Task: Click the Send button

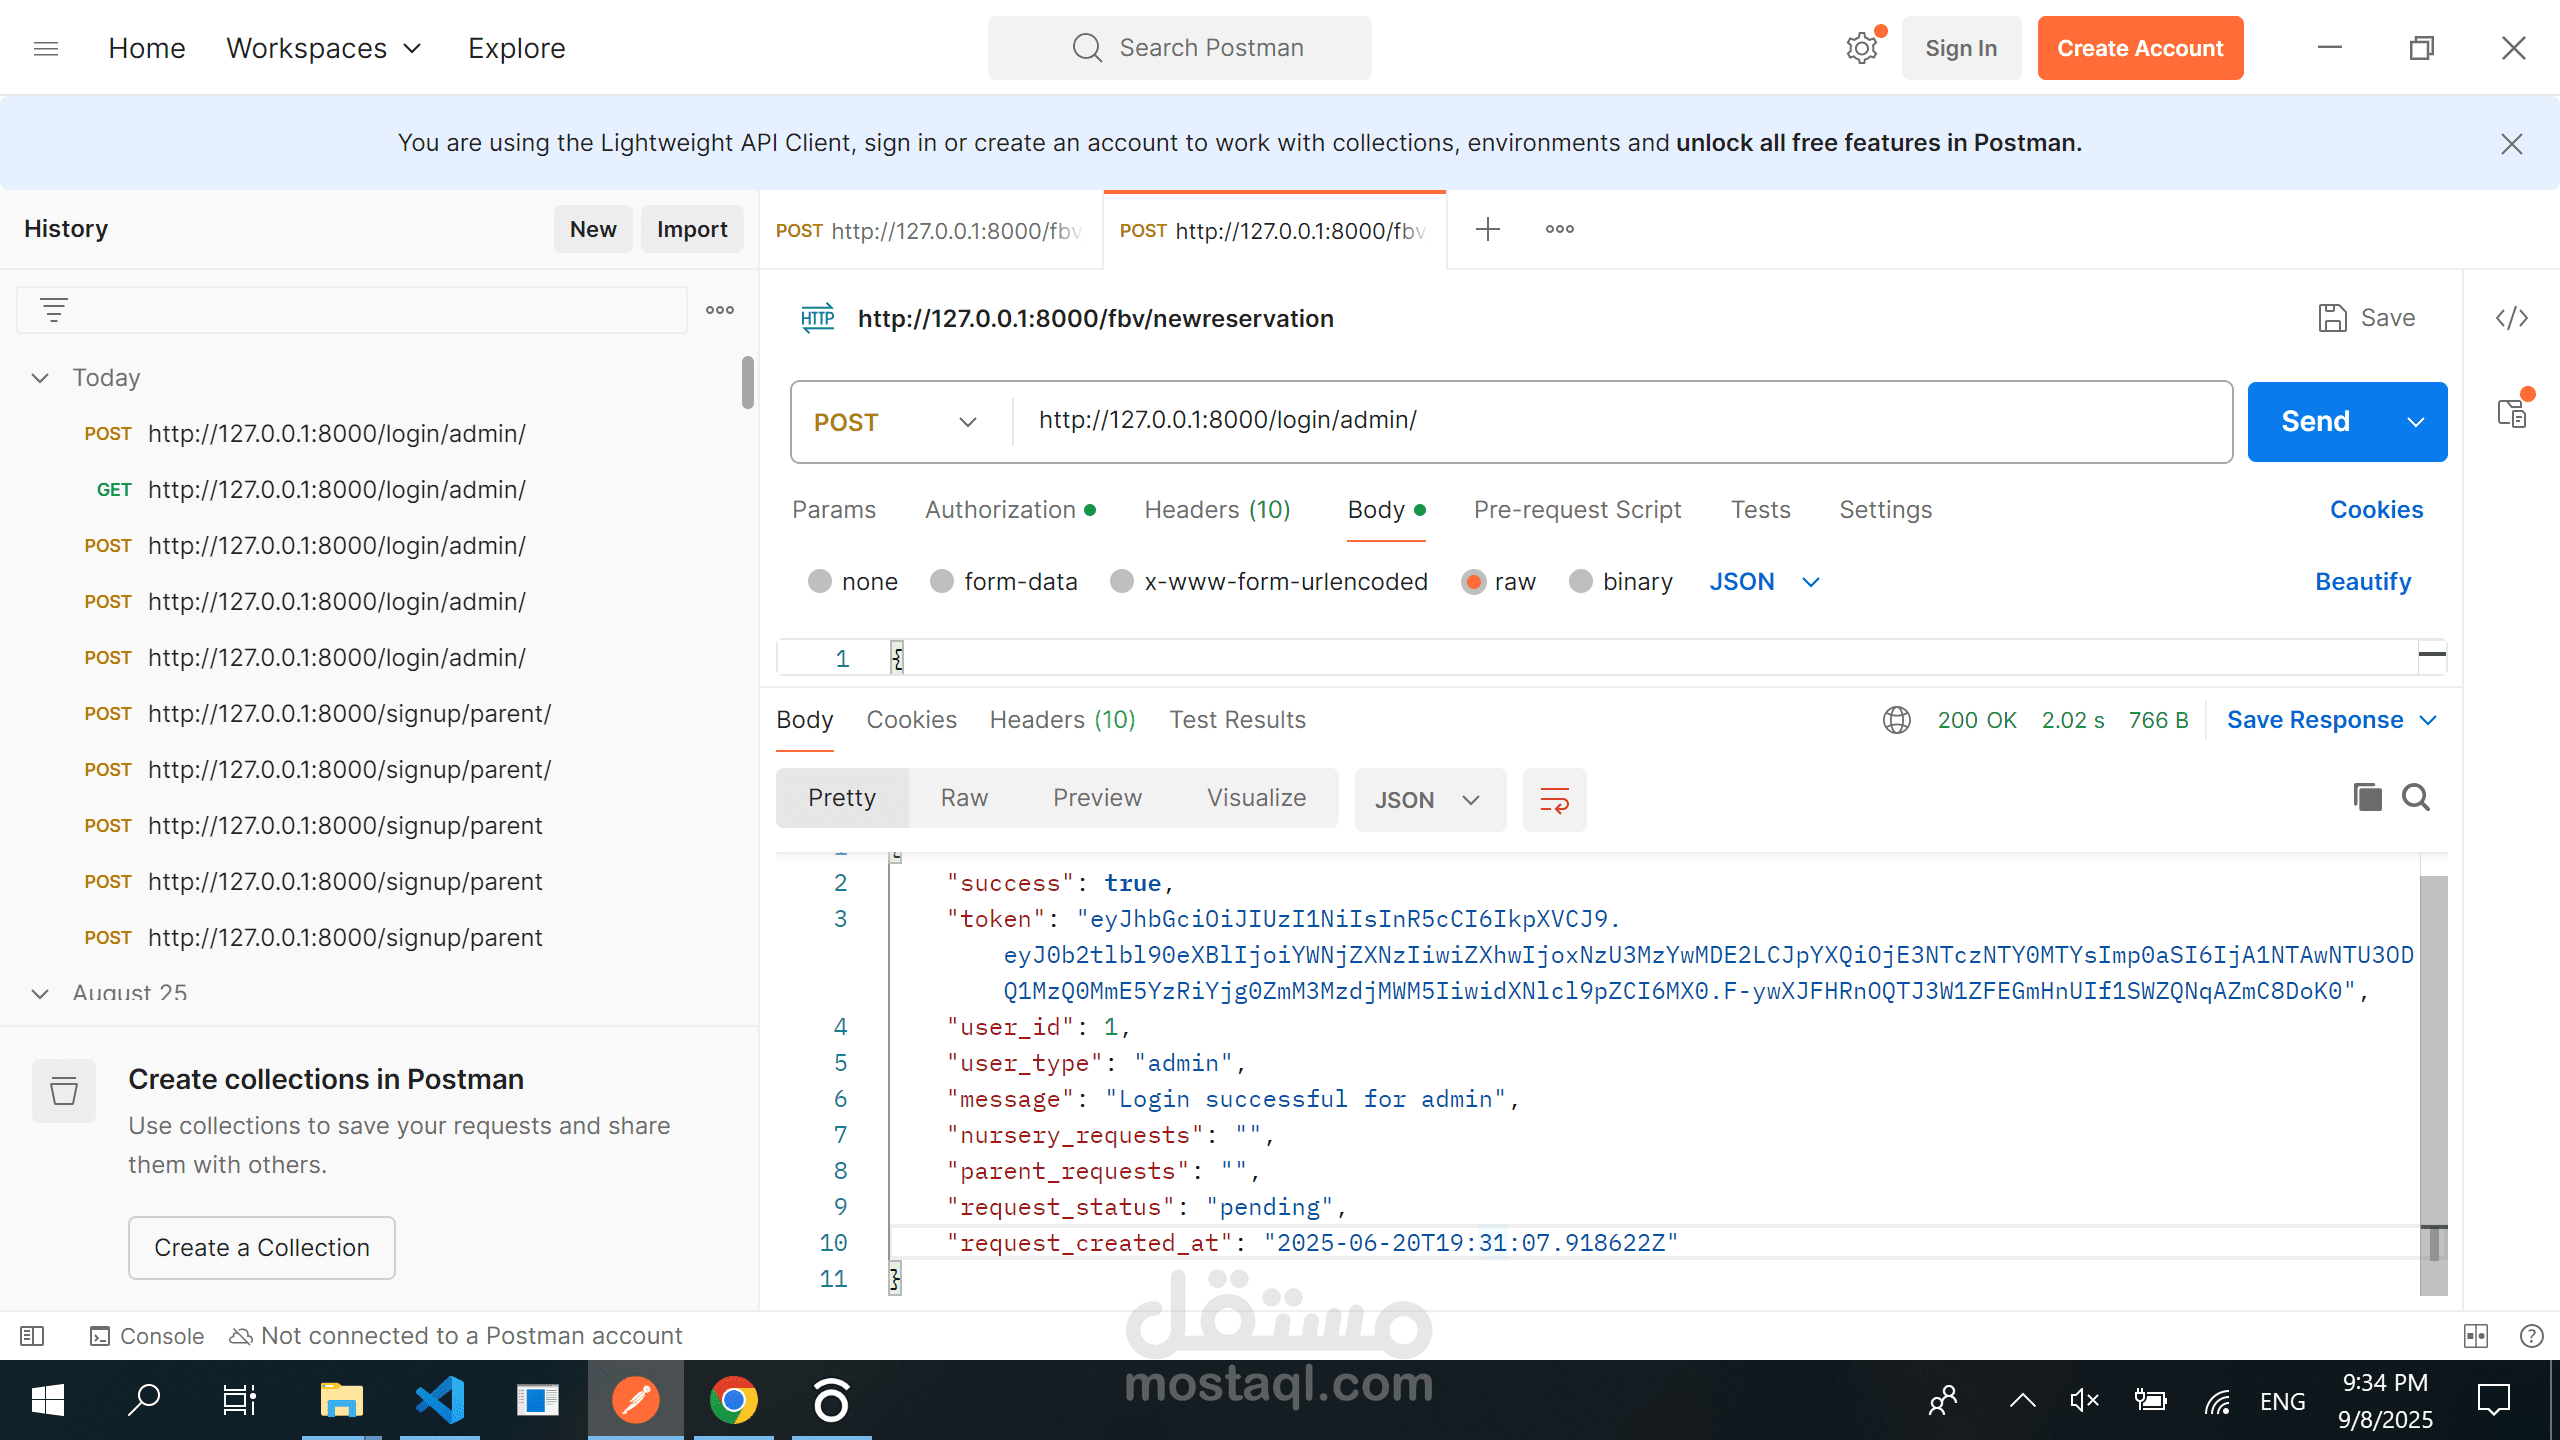Action: click(2316, 422)
